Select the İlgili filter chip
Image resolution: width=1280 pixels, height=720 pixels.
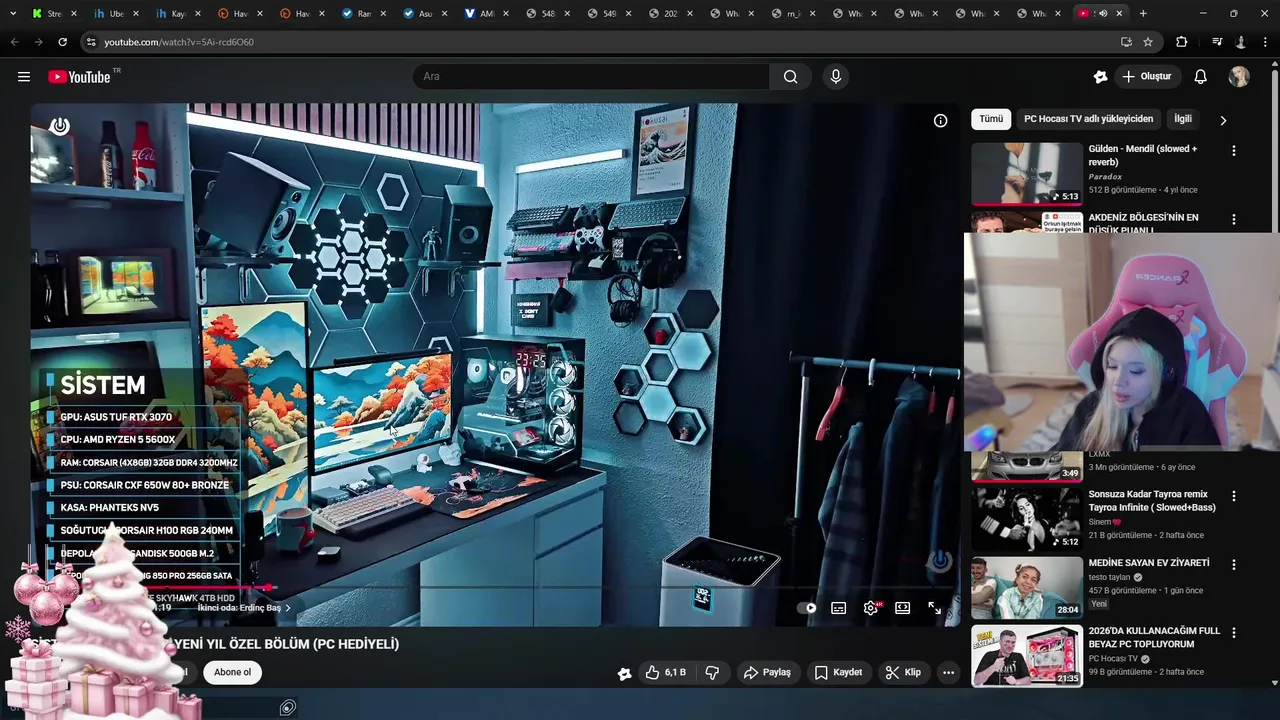point(1183,119)
